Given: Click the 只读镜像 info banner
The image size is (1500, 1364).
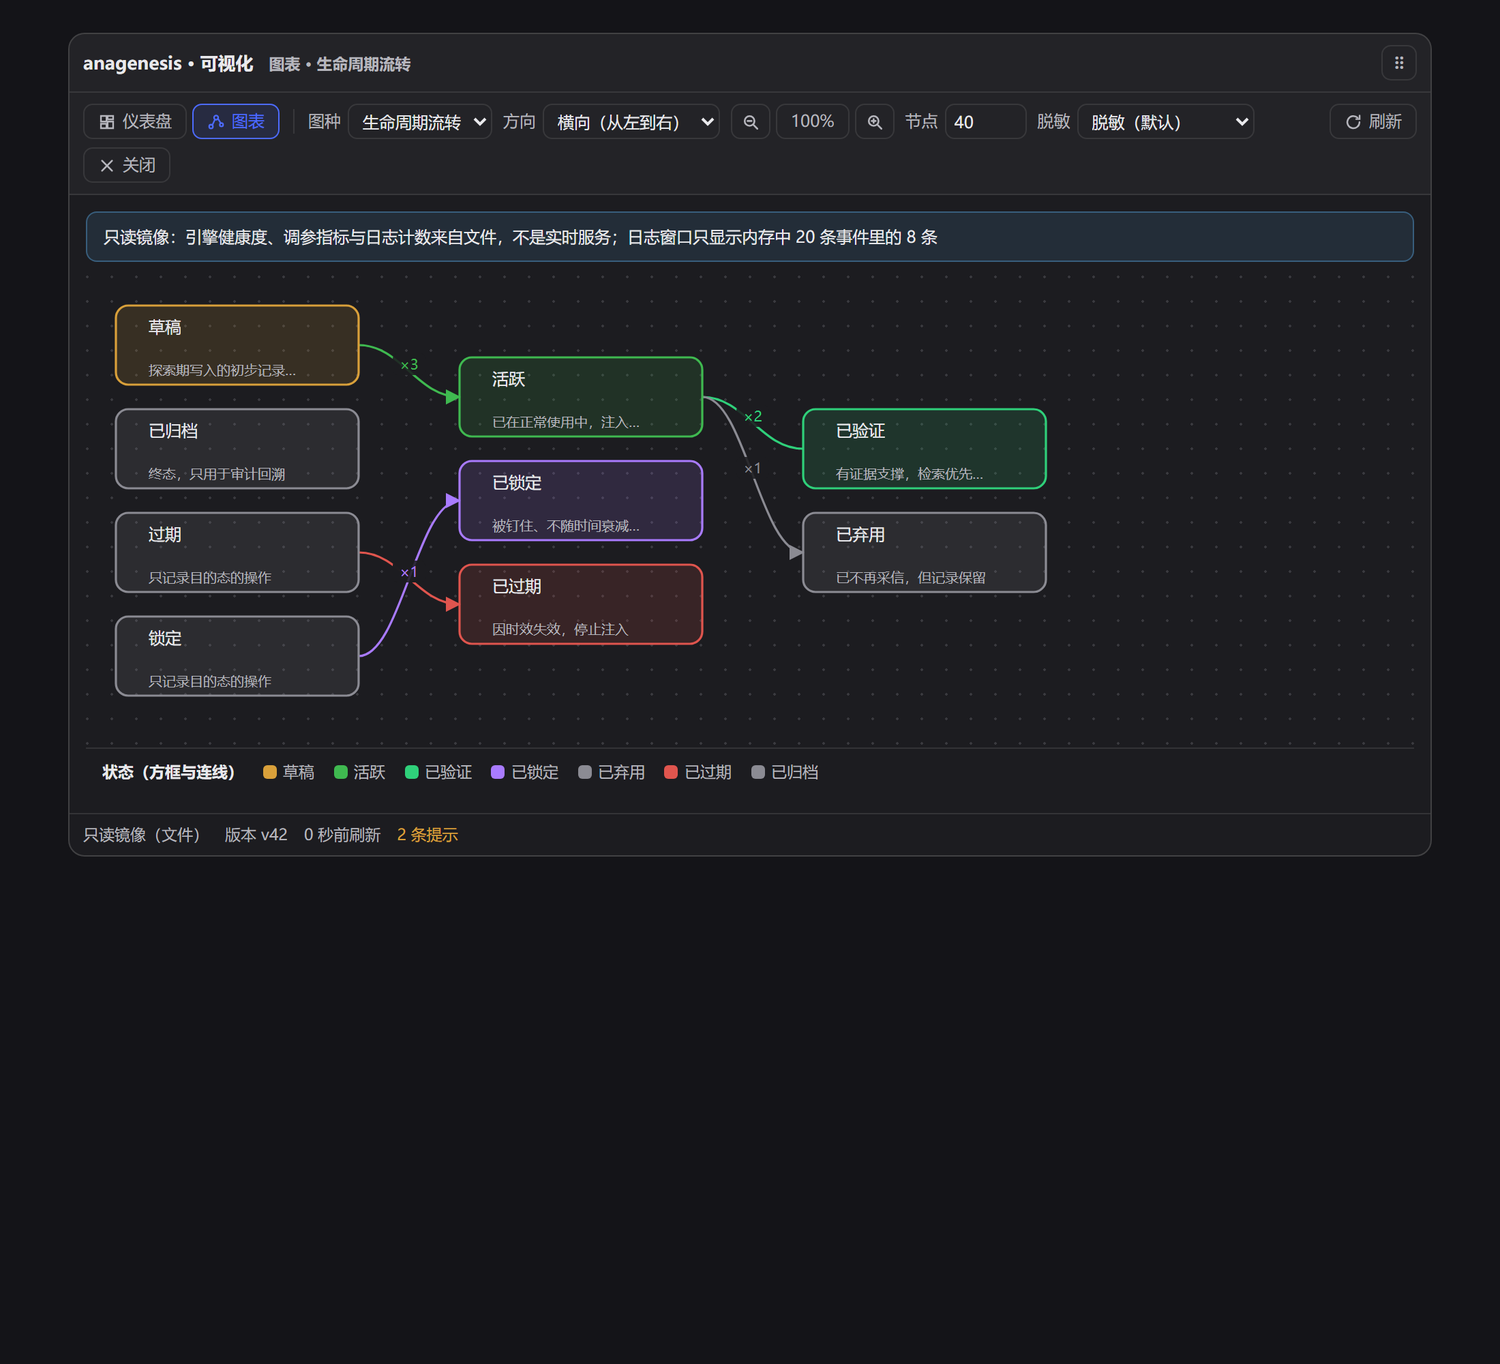Looking at the screenshot, I should point(750,237).
